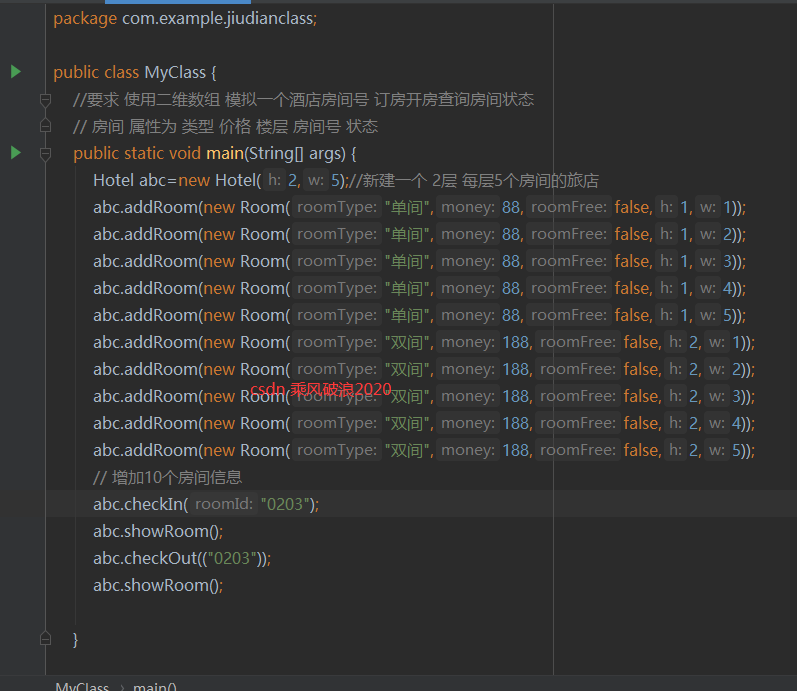
Task: Select main() in the breadcrumb bar
Action: [x=155, y=686]
